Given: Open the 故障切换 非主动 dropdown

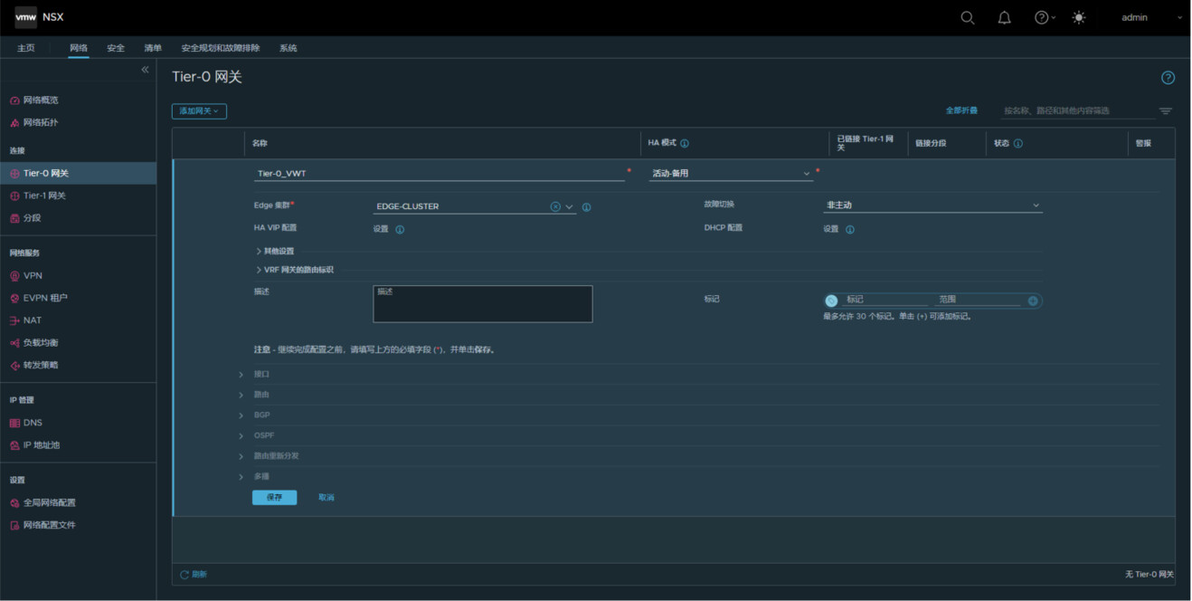Looking at the screenshot, I should (933, 205).
